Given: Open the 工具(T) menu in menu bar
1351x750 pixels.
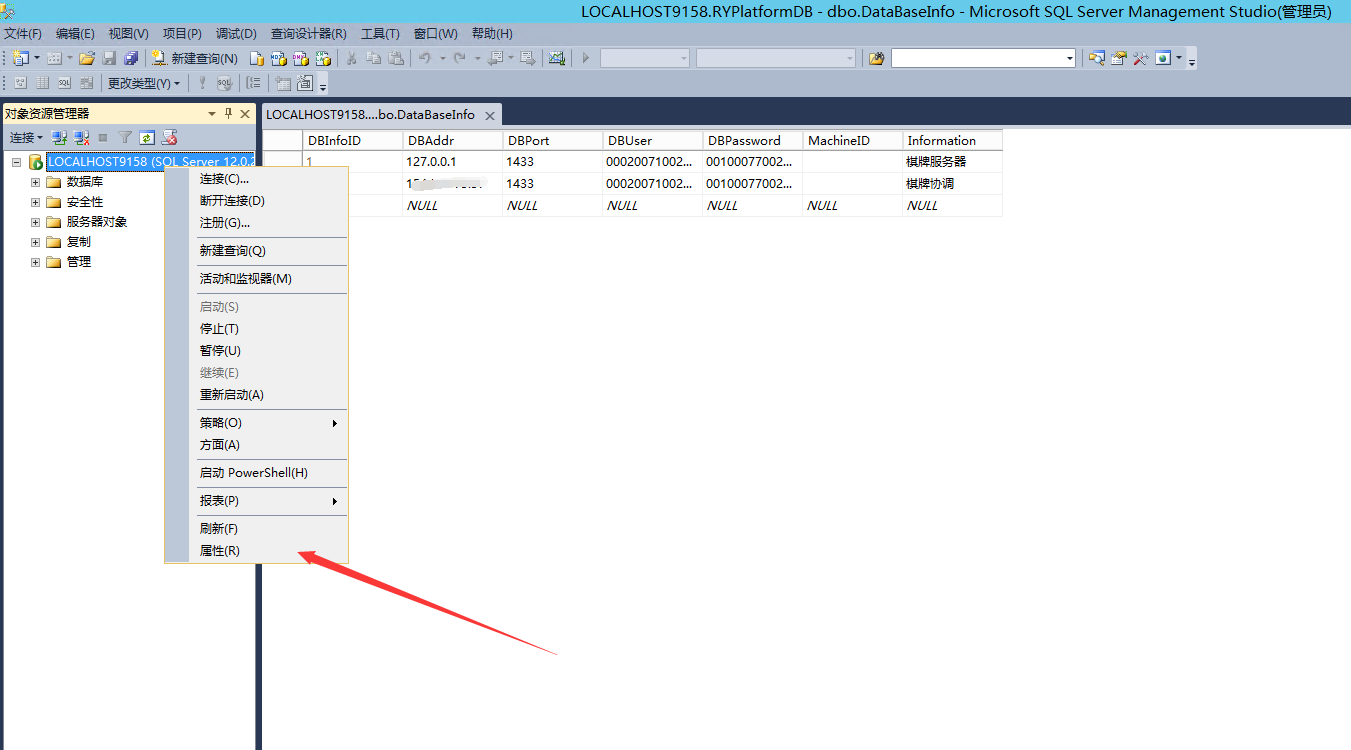Looking at the screenshot, I should point(380,33).
